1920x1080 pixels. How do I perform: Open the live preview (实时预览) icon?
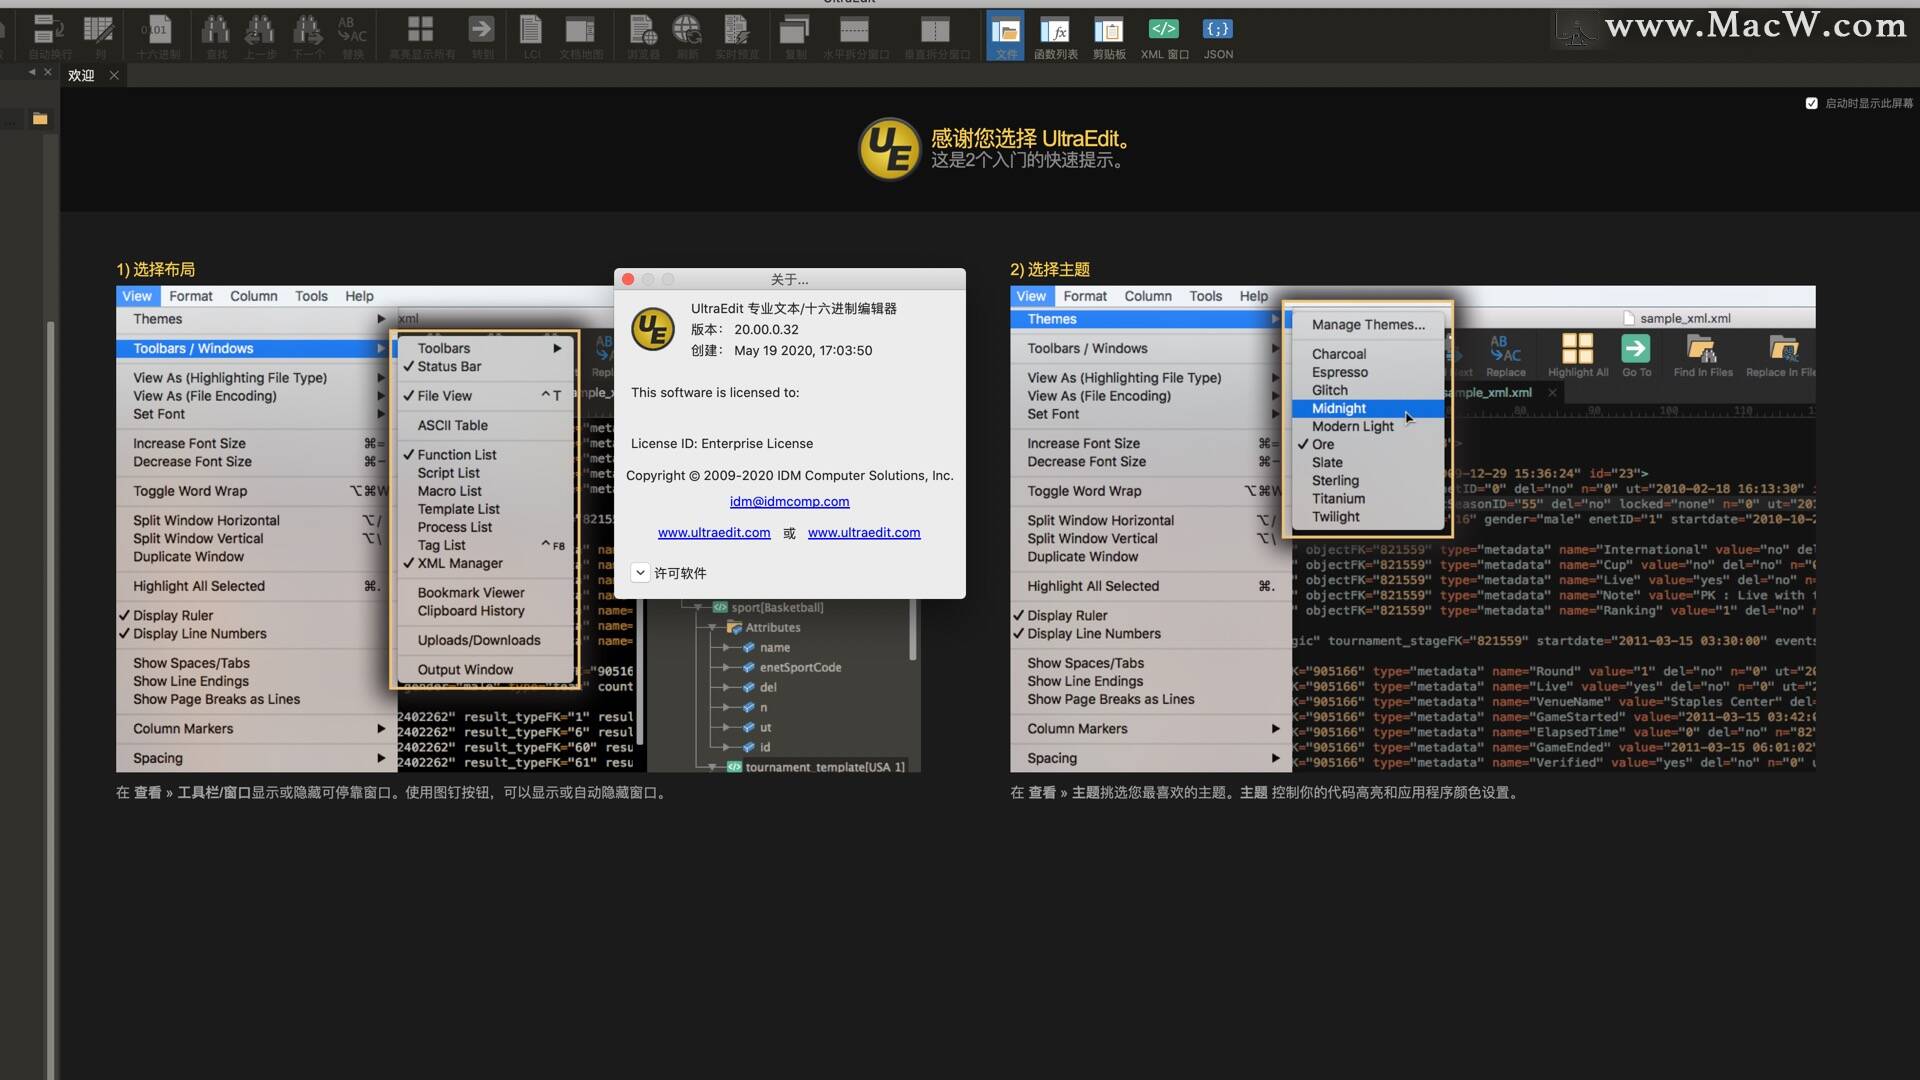tap(737, 37)
